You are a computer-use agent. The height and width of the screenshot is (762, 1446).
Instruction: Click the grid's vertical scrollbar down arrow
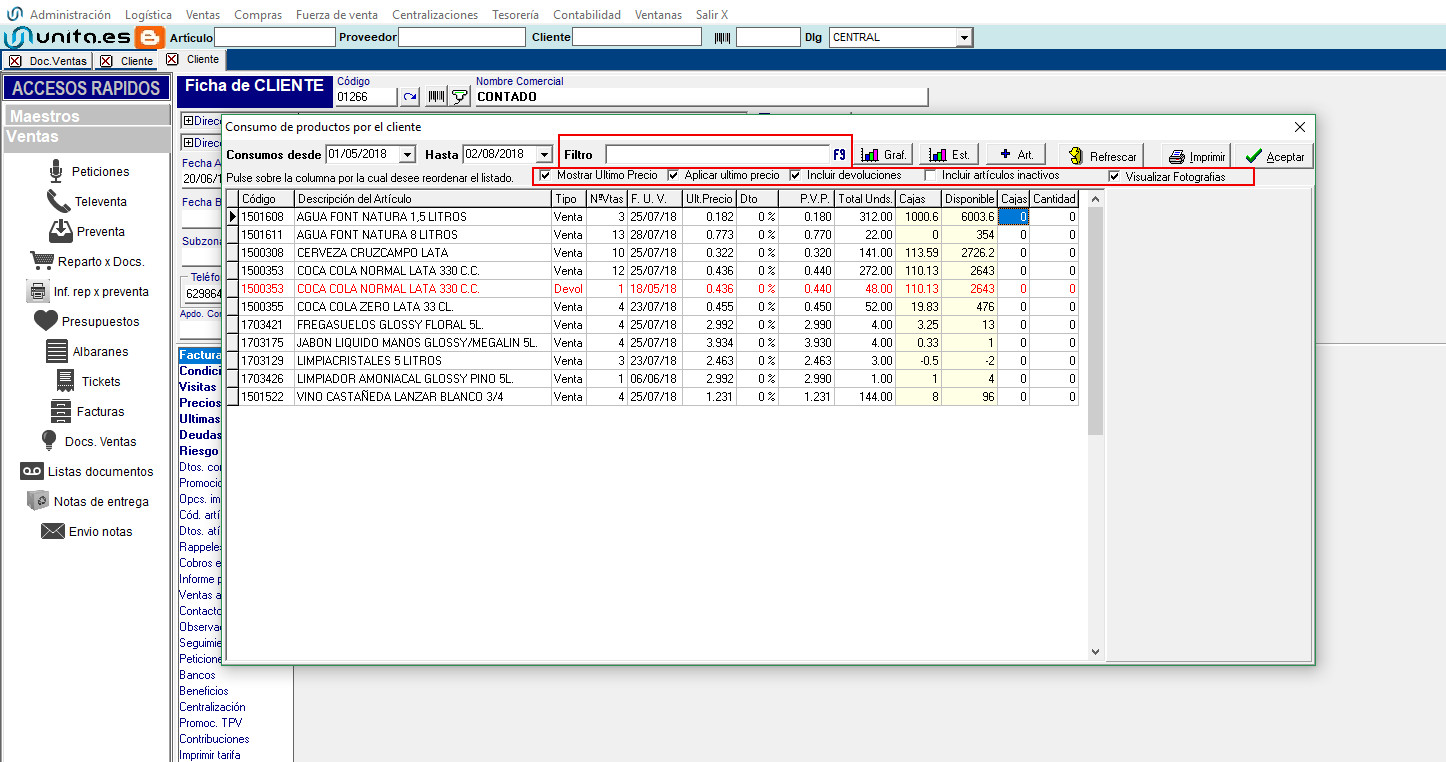point(1095,652)
